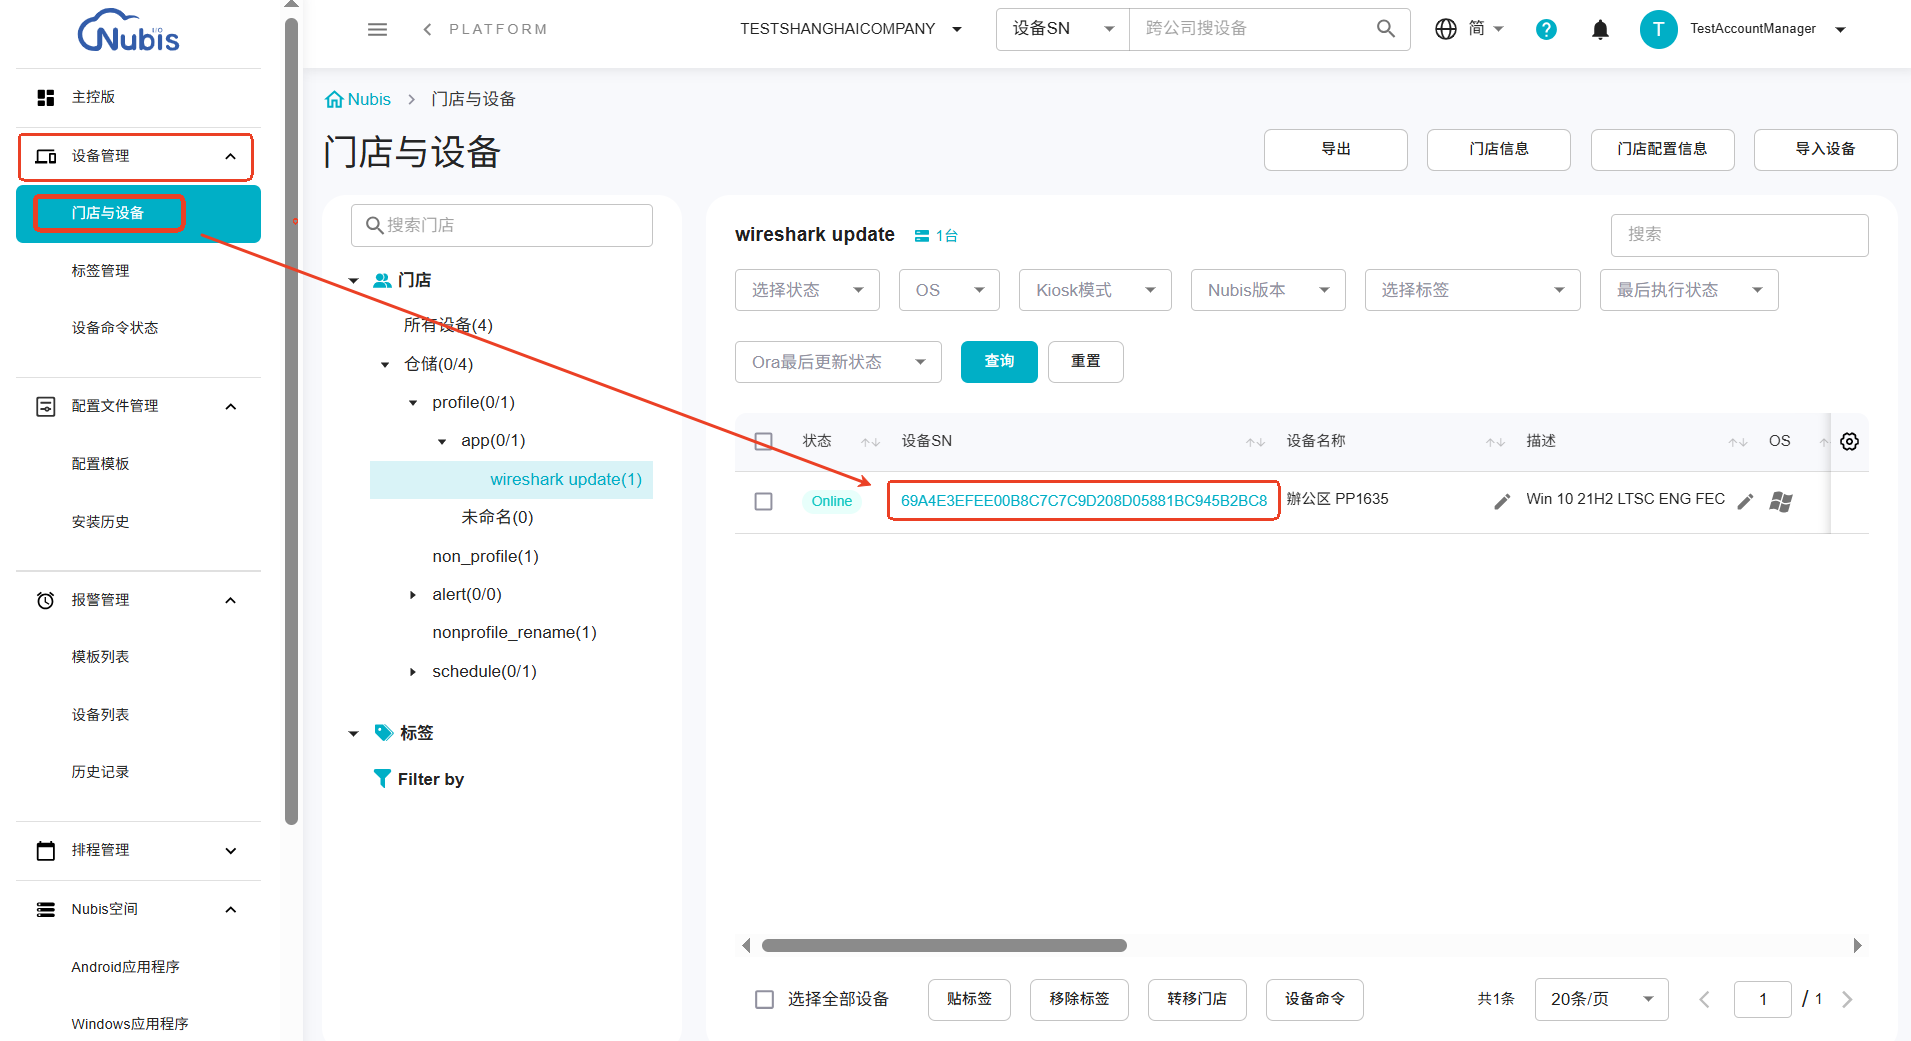Image resolution: width=1911 pixels, height=1041 pixels.
Task: Edit description pencil icon
Action: (x=1745, y=500)
